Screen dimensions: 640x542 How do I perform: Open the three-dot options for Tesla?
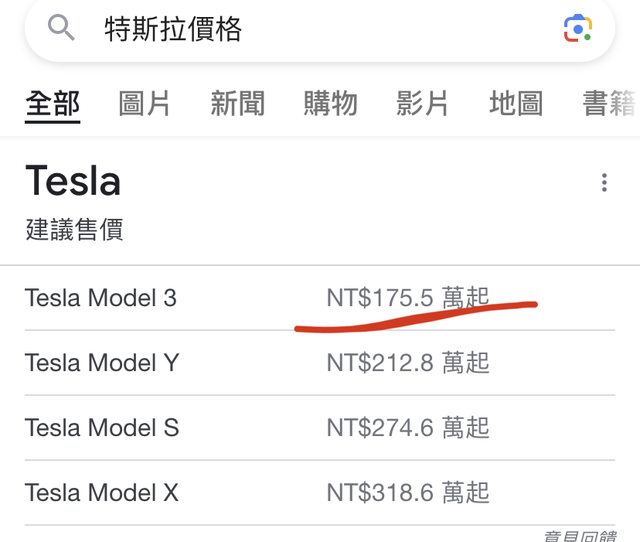(x=604, y=183)
